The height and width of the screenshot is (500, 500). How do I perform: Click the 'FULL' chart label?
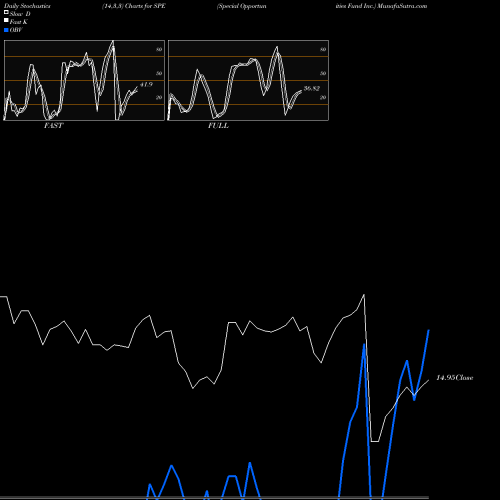pos(218,126)
